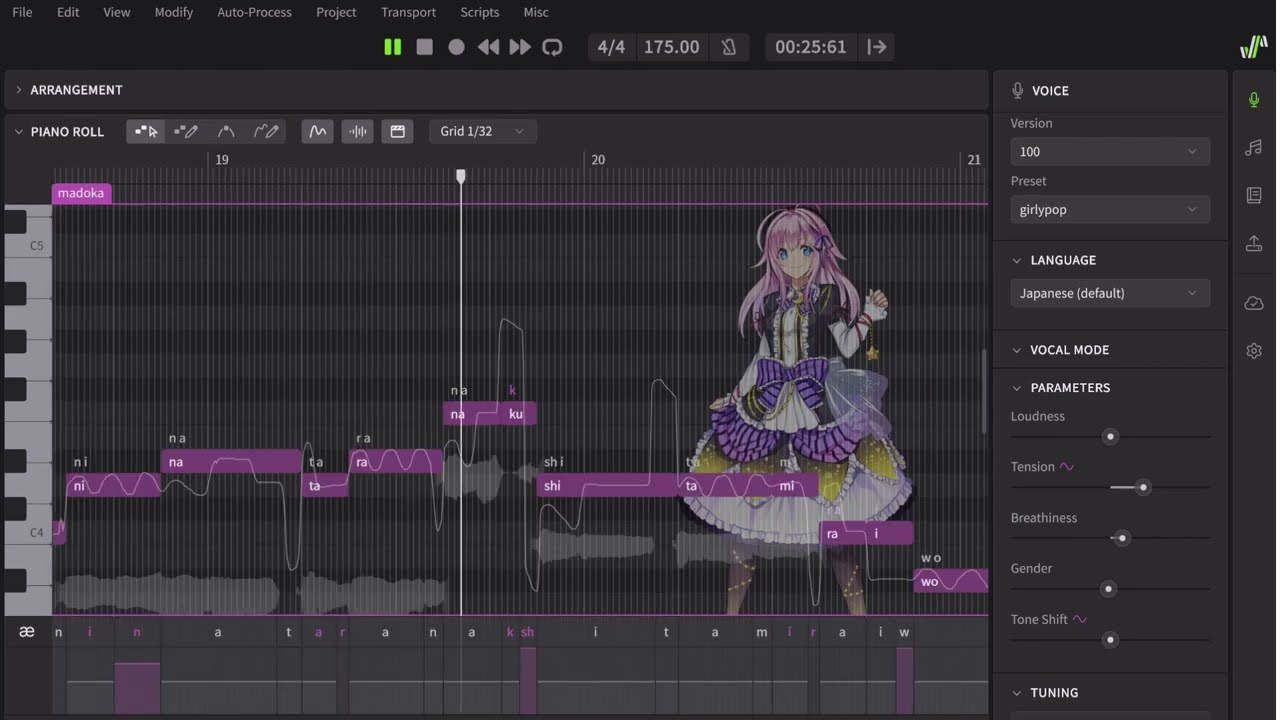The image size is (1280, 720).
Task: Collapse the TUNING section
Action: (1018, 693)
